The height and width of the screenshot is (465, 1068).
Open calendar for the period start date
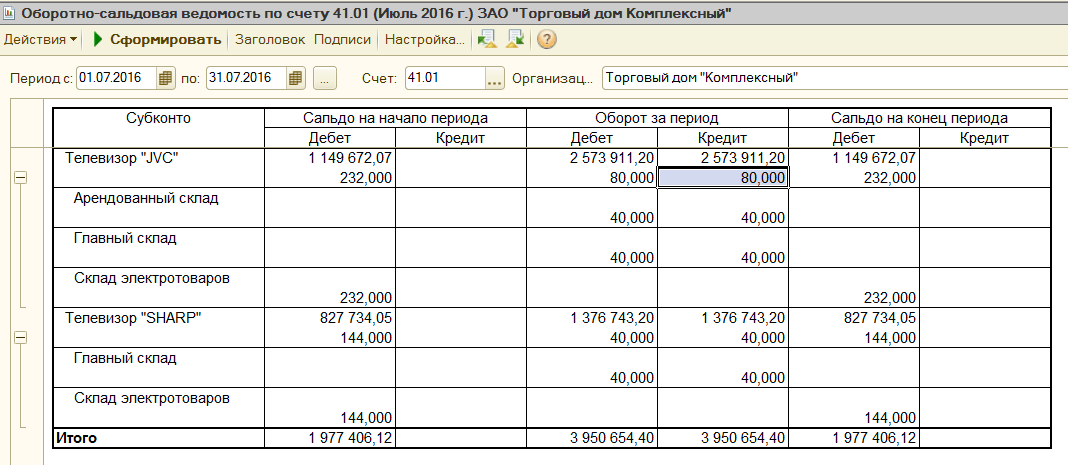click(x=166, y=78)
